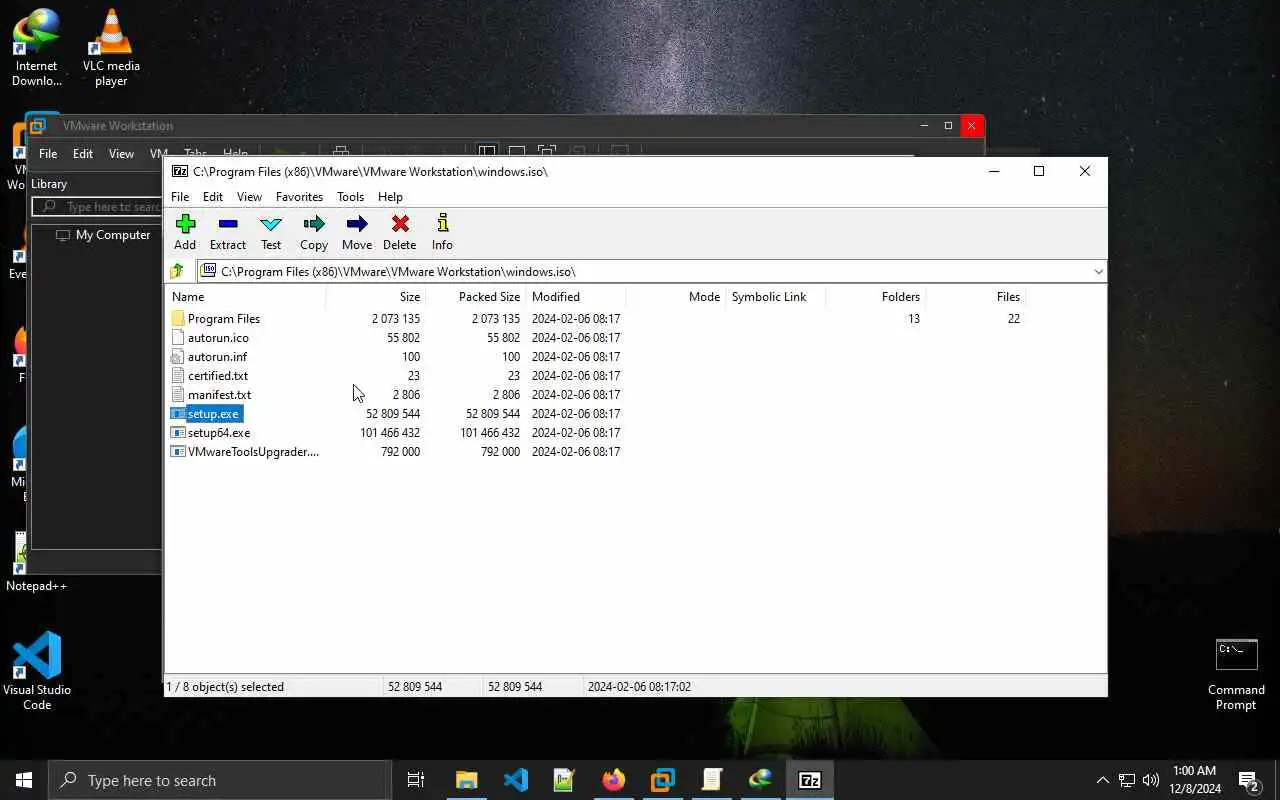
Task: Click the taskbar clock showing 1:00 AM
Action: coord(1195,780)
